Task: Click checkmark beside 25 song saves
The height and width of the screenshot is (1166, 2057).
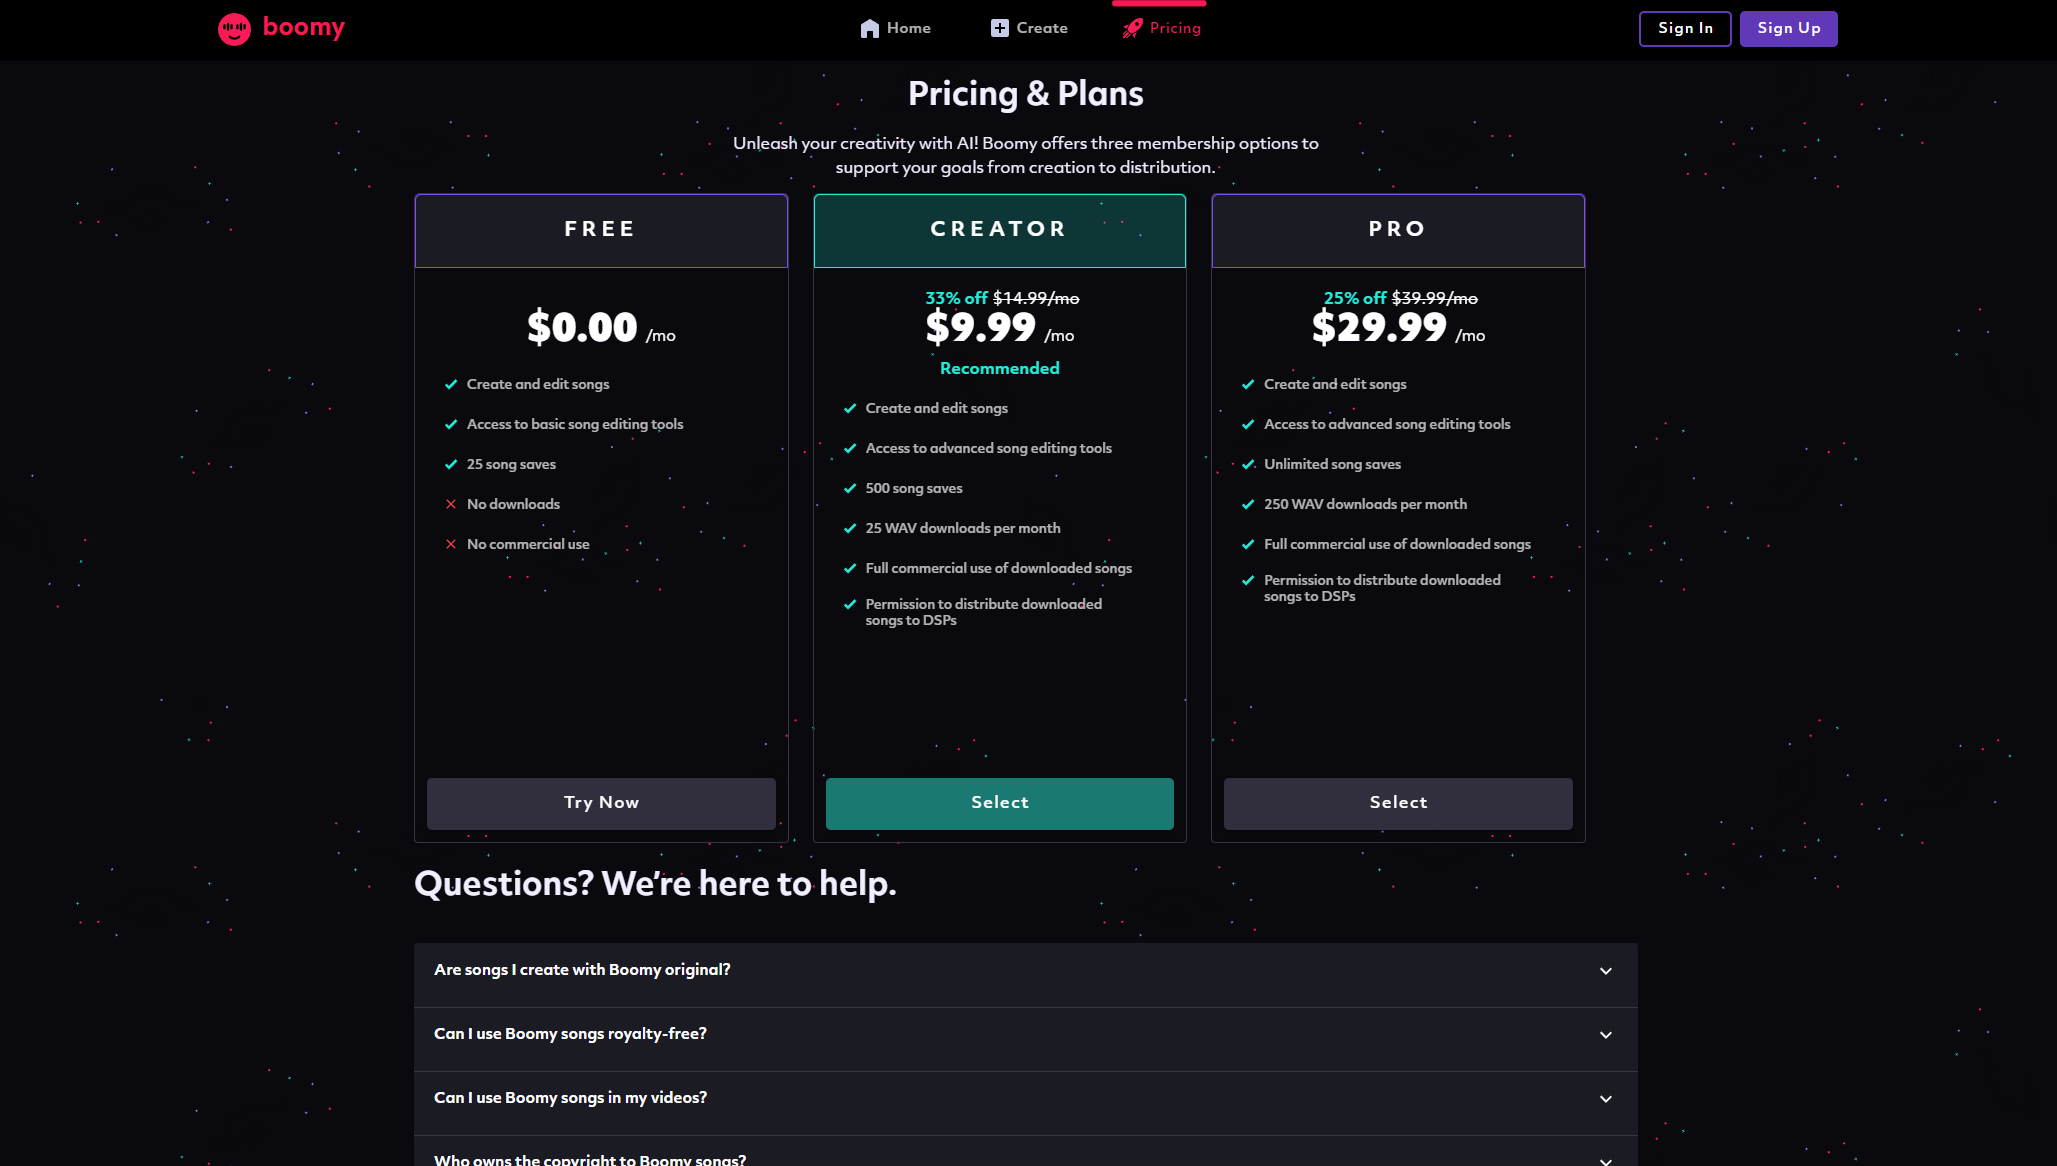Action: tap(451, 465)
